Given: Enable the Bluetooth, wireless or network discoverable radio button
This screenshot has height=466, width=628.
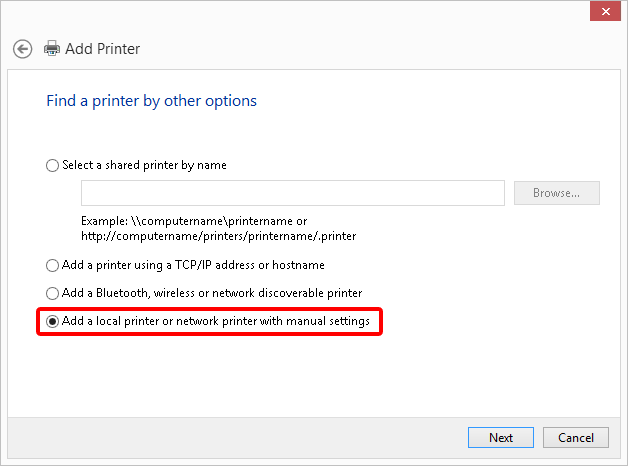Looking at the screenshot, I should [53, 293].
